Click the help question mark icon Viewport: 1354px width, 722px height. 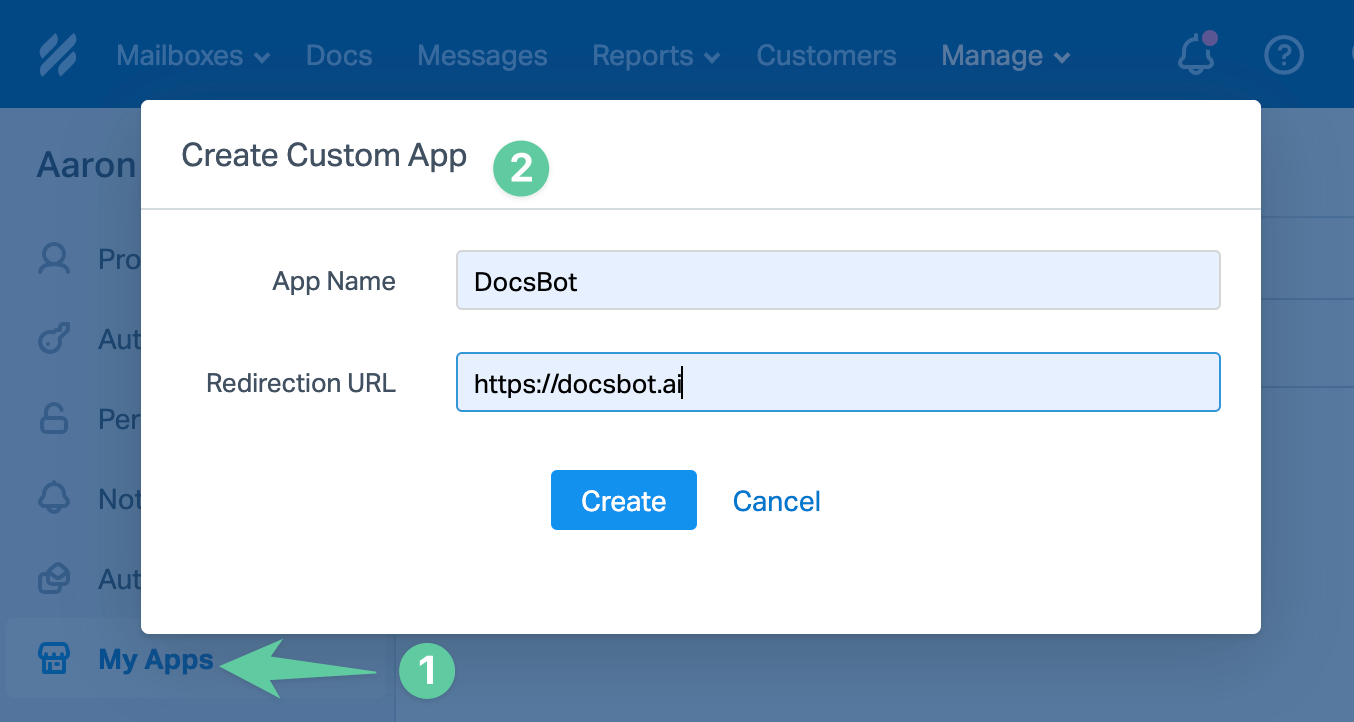[x=1284, y=55]
